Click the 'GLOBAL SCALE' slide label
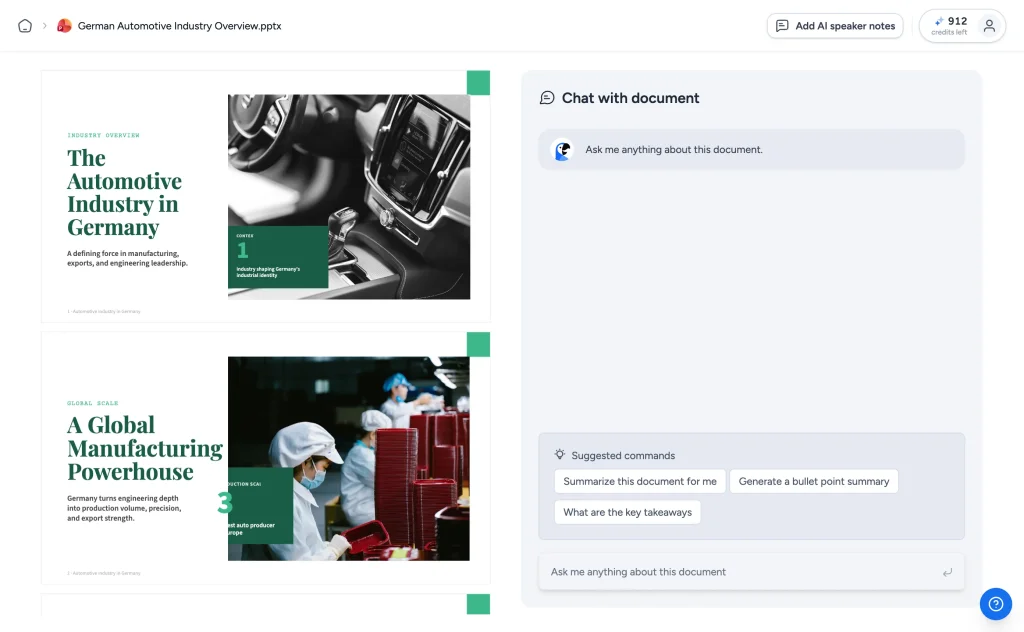Screen dimensions: 1024x632 tap(92, 403)
